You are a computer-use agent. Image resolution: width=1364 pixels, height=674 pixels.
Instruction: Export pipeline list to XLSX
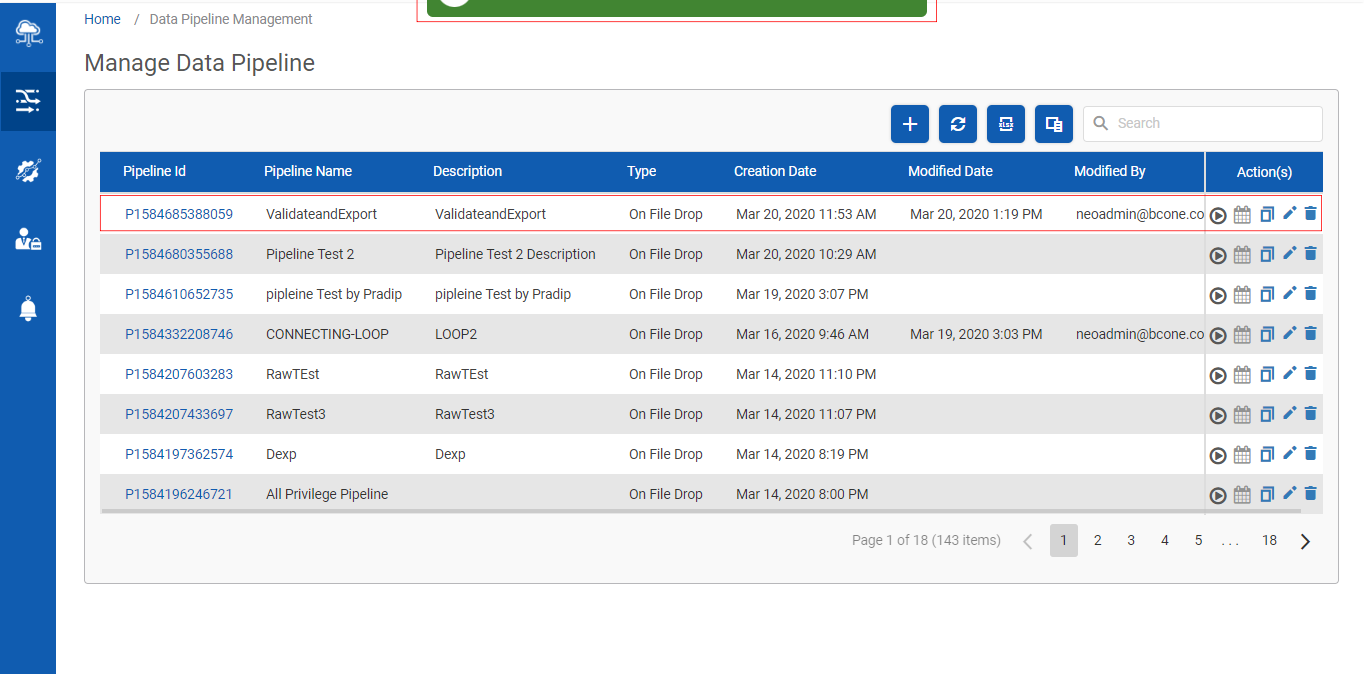pyautogui.click(x=1006, y=124)
